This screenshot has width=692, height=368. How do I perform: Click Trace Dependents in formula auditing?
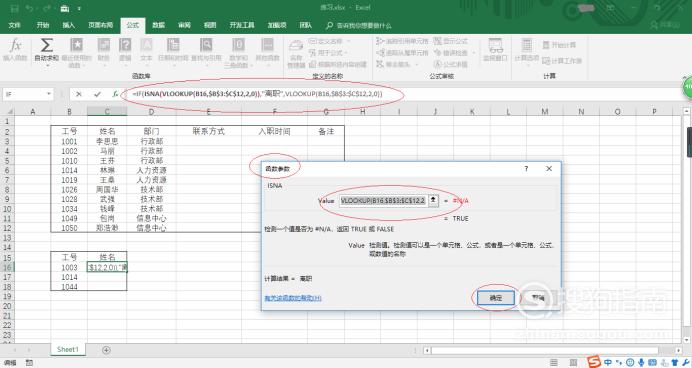[x=402, y=53]
